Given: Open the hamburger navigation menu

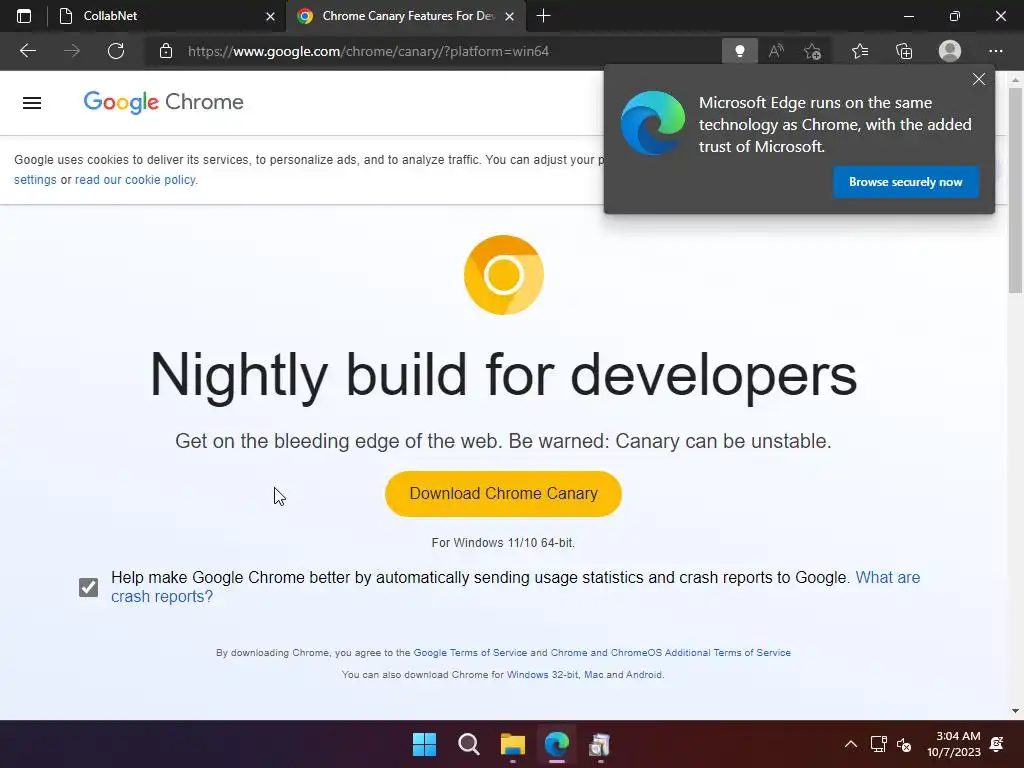Looking at the screenshot, I should tap(32, 103).
